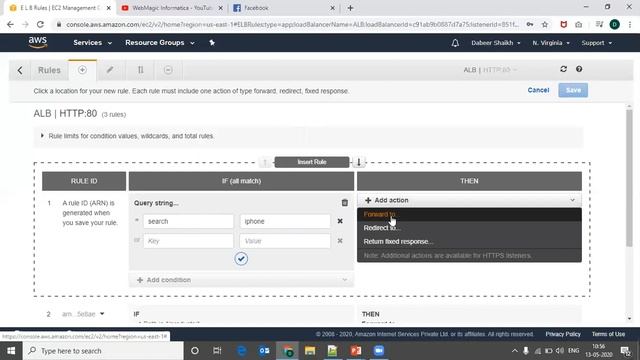This screenshot has height=360, width=640.
Task: Expand the Add action dropdown
Action: pyautogui.click(x=469, y=200)
